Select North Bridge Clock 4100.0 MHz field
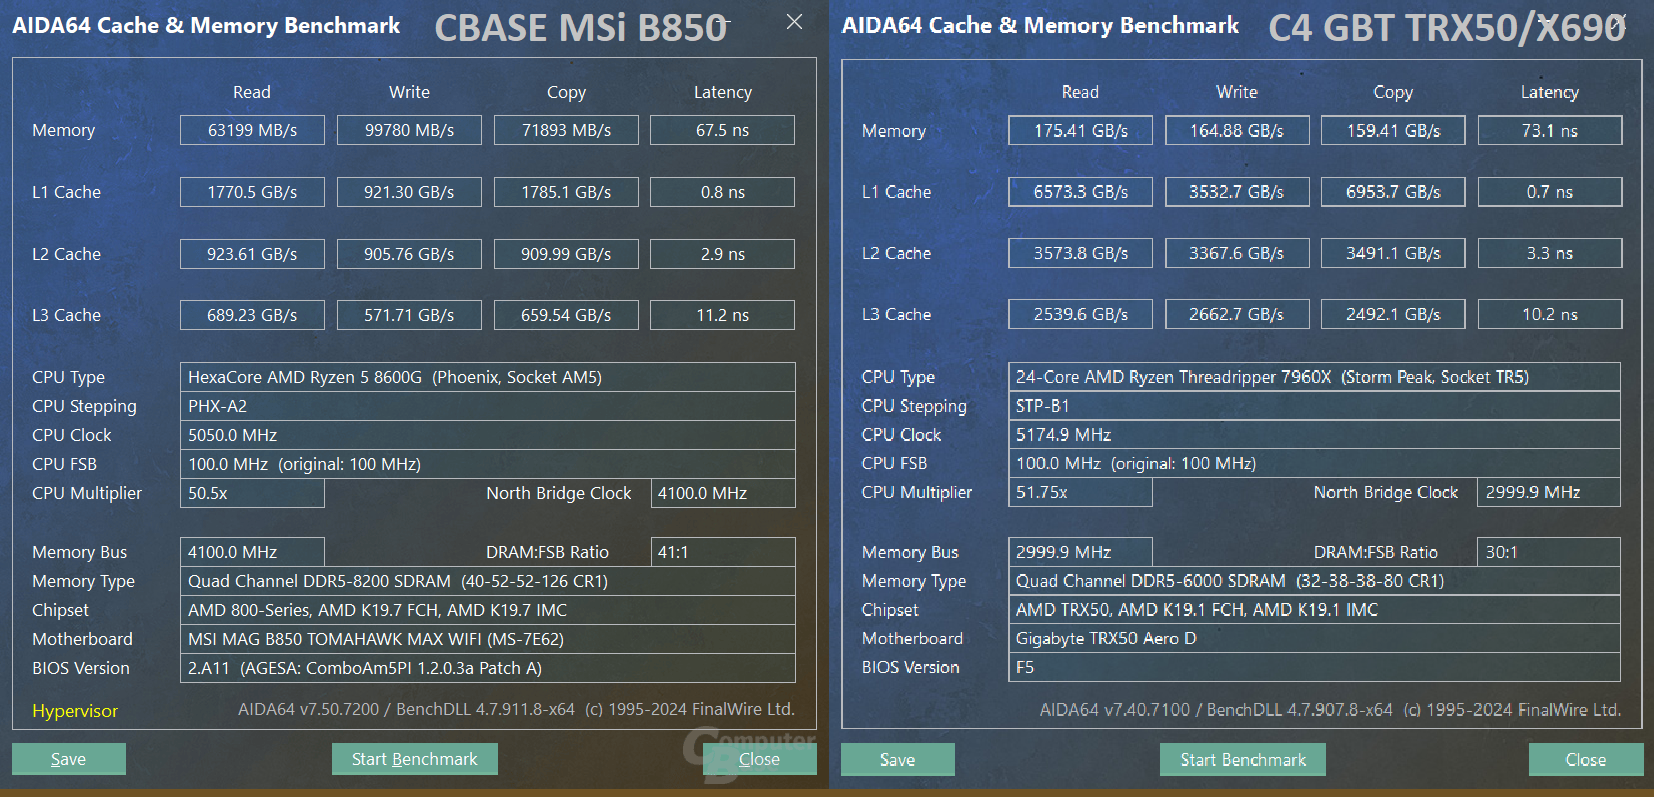Viewport: 1654px width, 798px height. (x=723, y=493)
